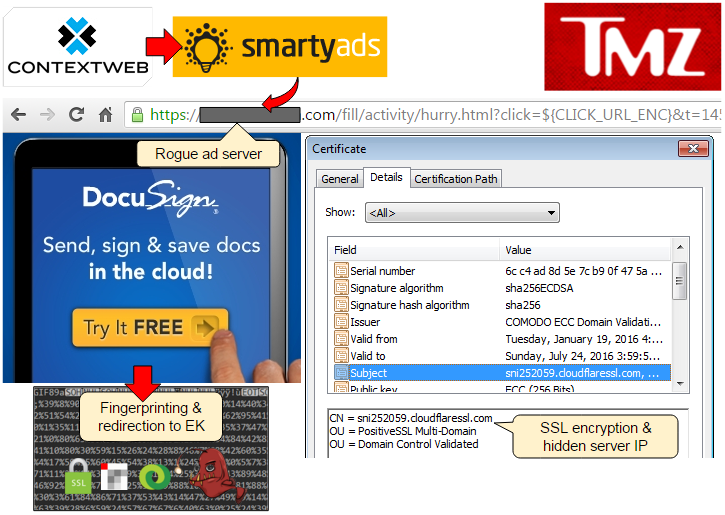Click the ContextWeb logo
725x515 pixels.
tap(78, 47)
